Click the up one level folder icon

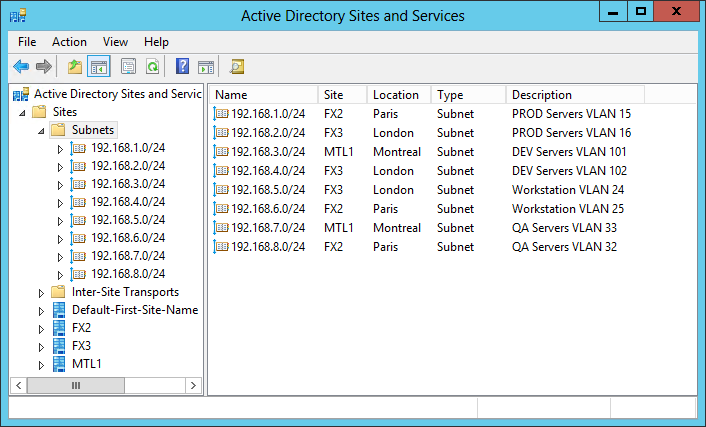(x=75, y=67)
